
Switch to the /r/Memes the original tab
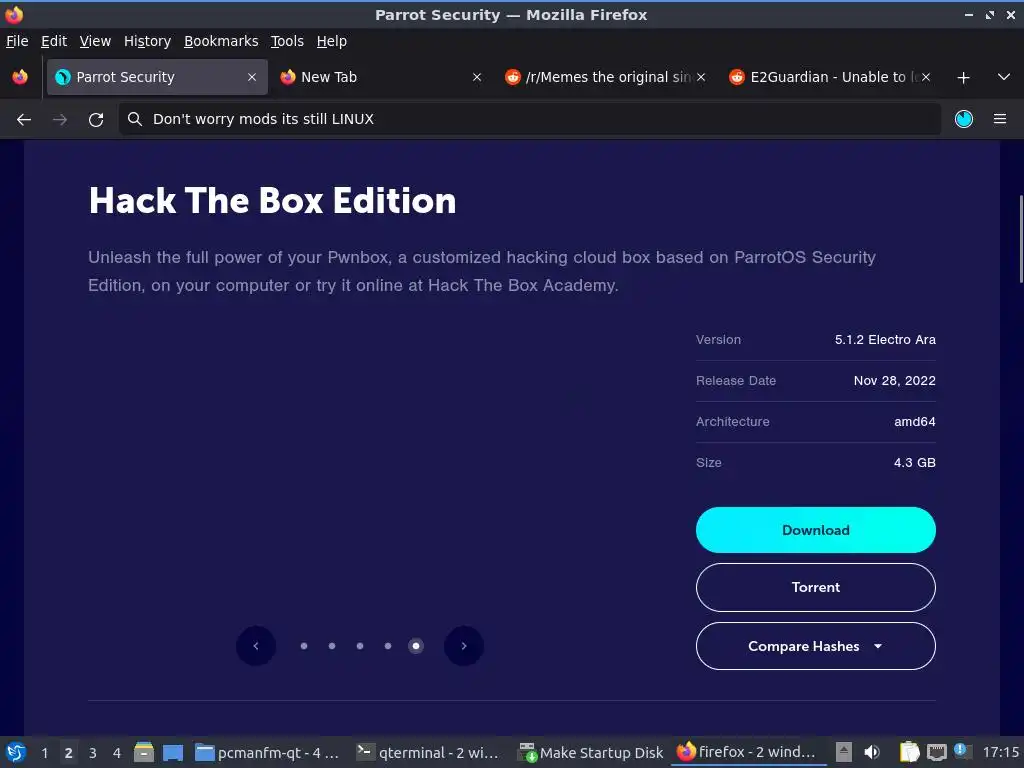coord(606,77)
